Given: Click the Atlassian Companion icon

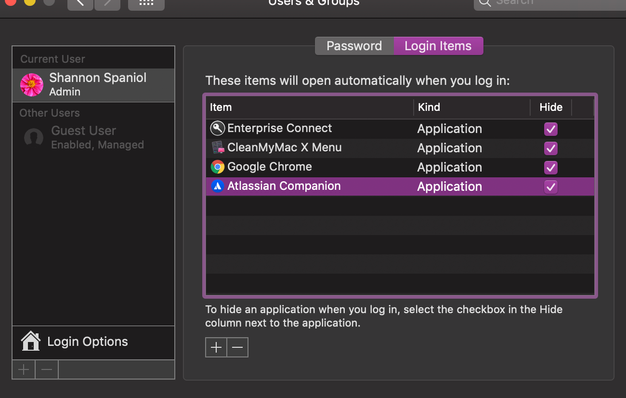Looking at the screenshot, I should (x=218, y=186).
